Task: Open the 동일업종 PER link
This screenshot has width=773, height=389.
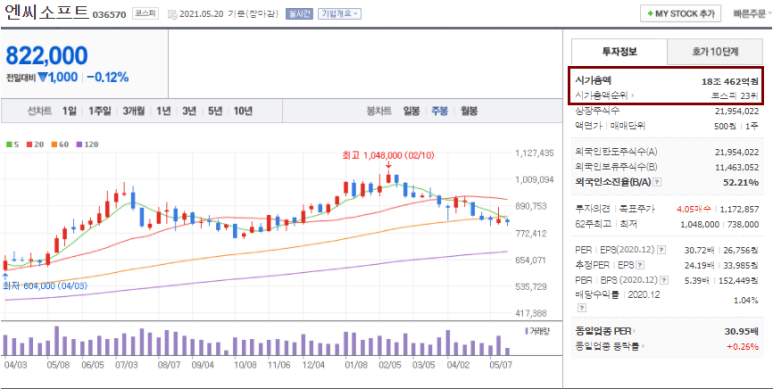Action: click(x=605, y=331)
